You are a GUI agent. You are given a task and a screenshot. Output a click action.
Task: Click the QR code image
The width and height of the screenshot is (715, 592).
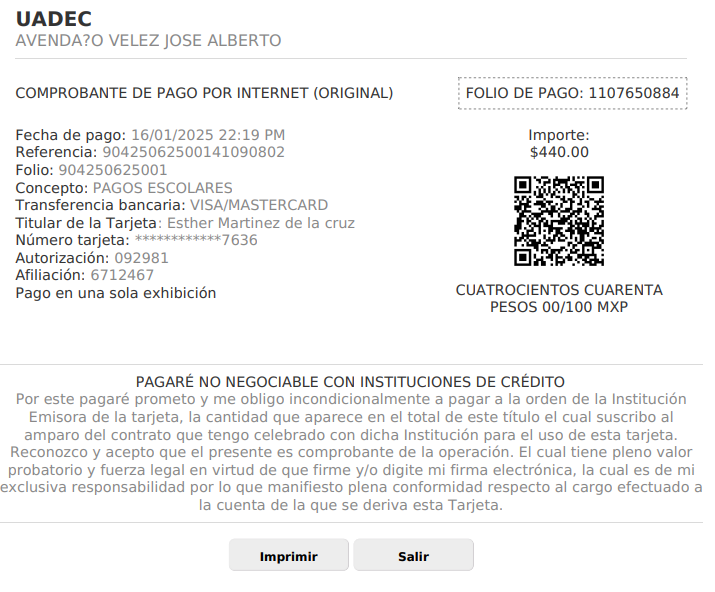point(559,221)
